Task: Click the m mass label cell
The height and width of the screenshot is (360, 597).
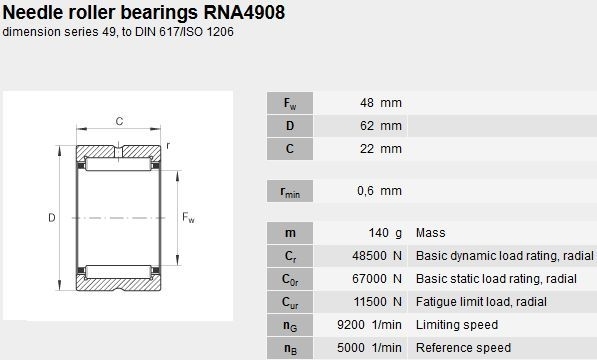Action: (290, 233)
